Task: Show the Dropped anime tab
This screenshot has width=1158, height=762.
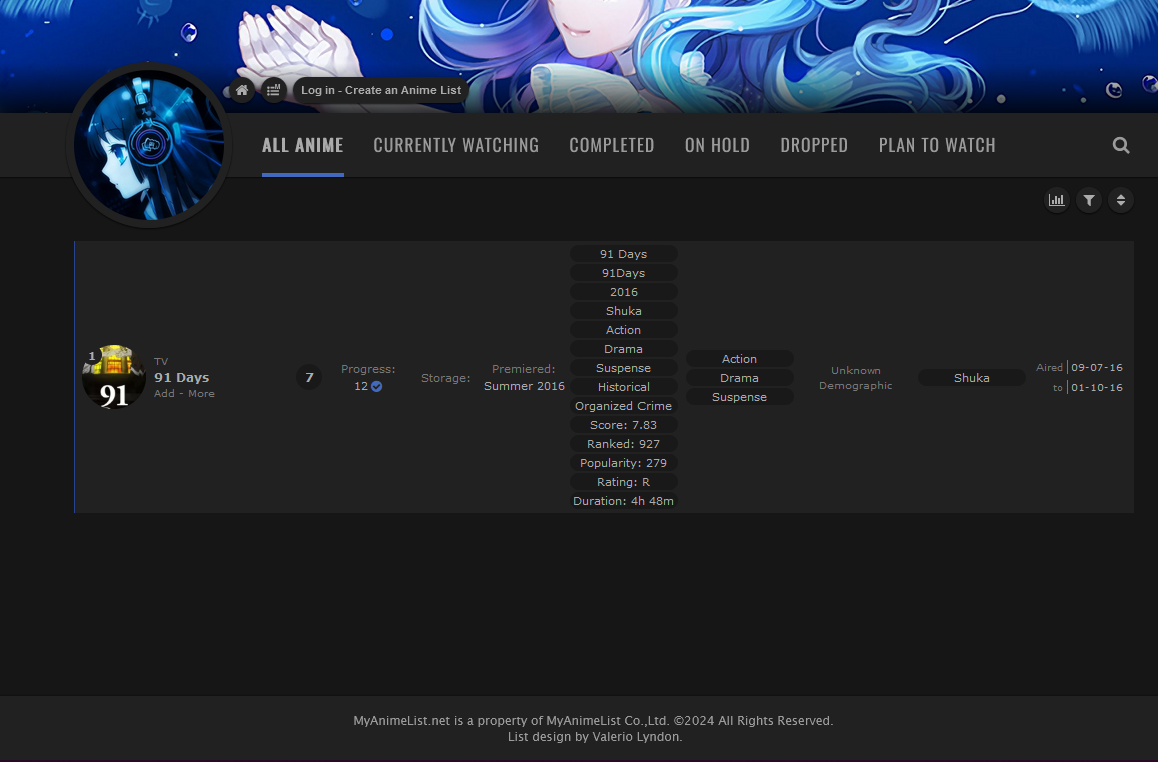Action: [x=814, y=145]
